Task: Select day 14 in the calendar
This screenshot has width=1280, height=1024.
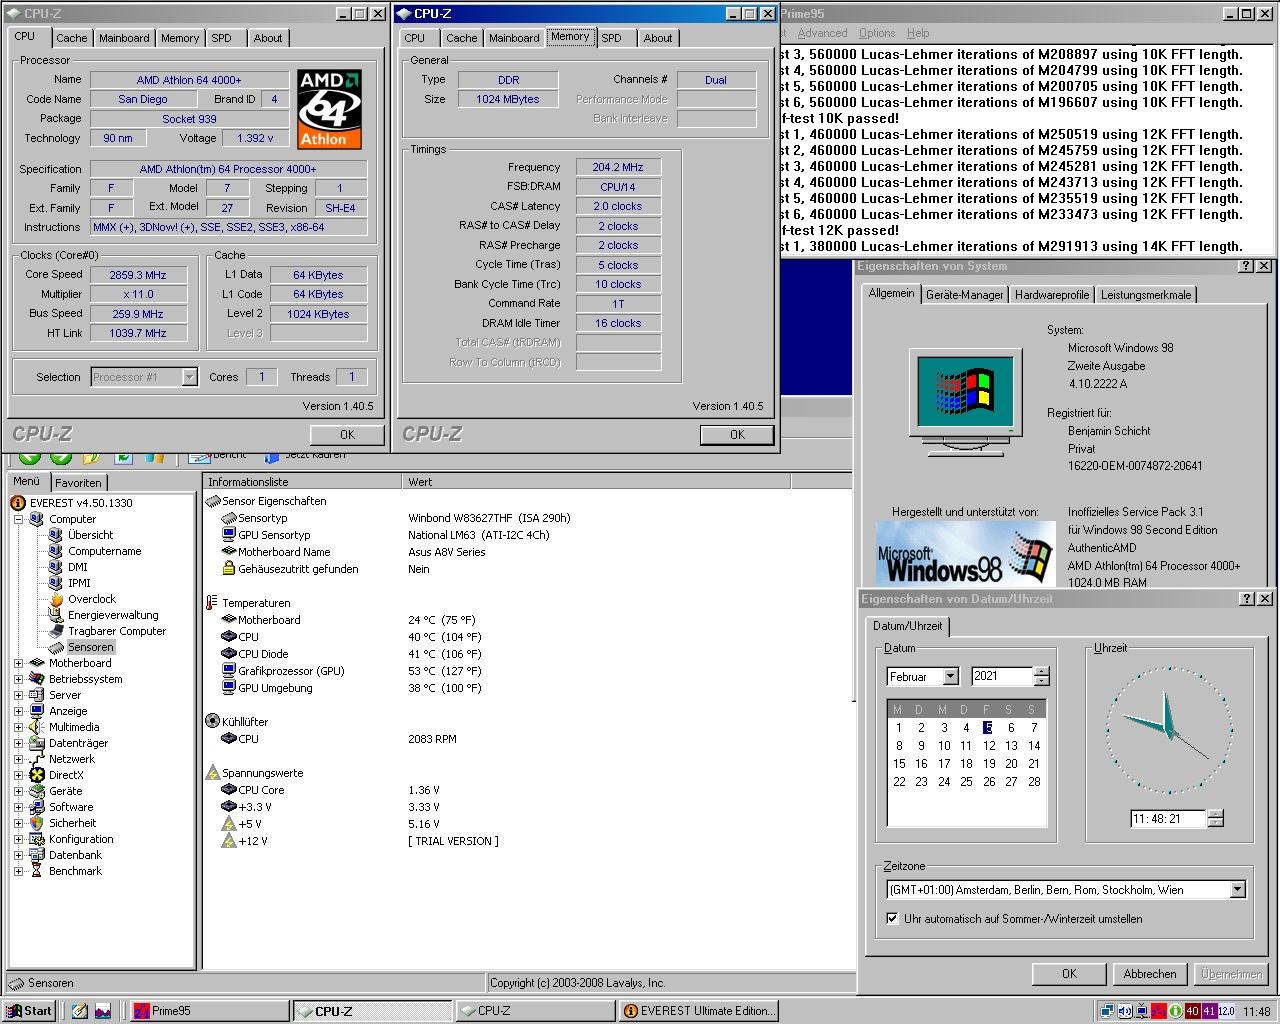Action: tap(1034, 746)
